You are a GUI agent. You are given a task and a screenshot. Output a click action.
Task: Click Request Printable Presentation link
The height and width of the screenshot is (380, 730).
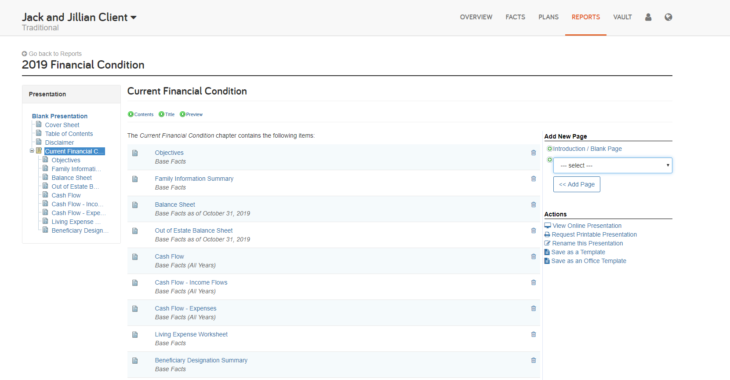click(x=594, y=235)
